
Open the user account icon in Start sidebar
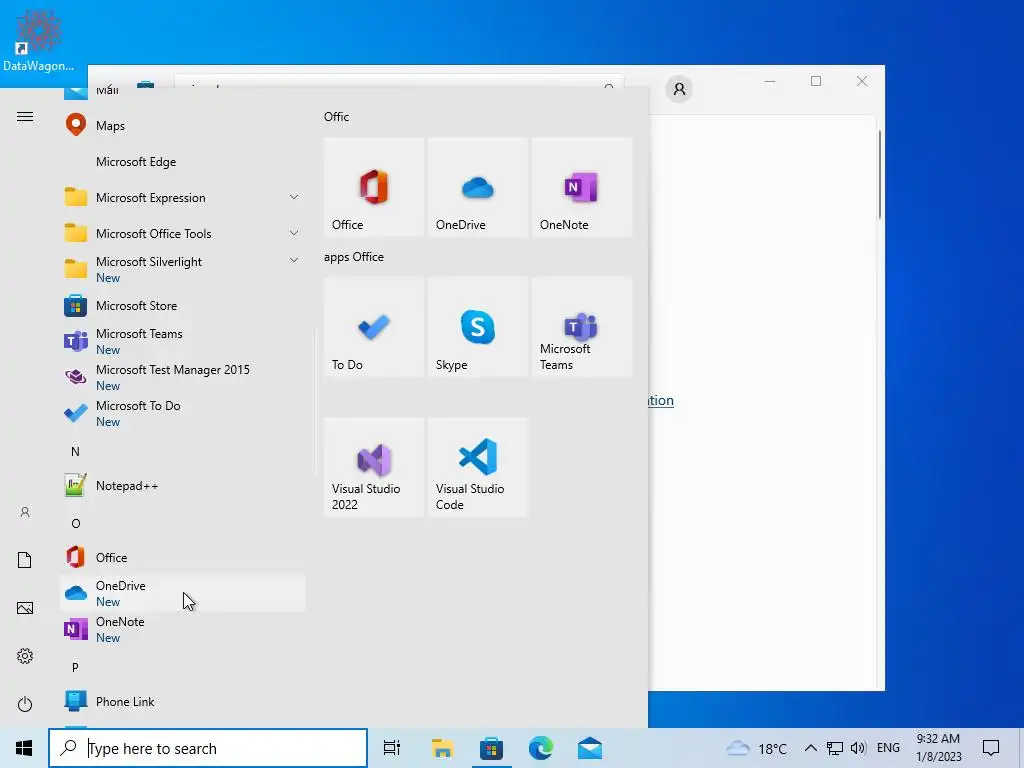click(25, 512)
